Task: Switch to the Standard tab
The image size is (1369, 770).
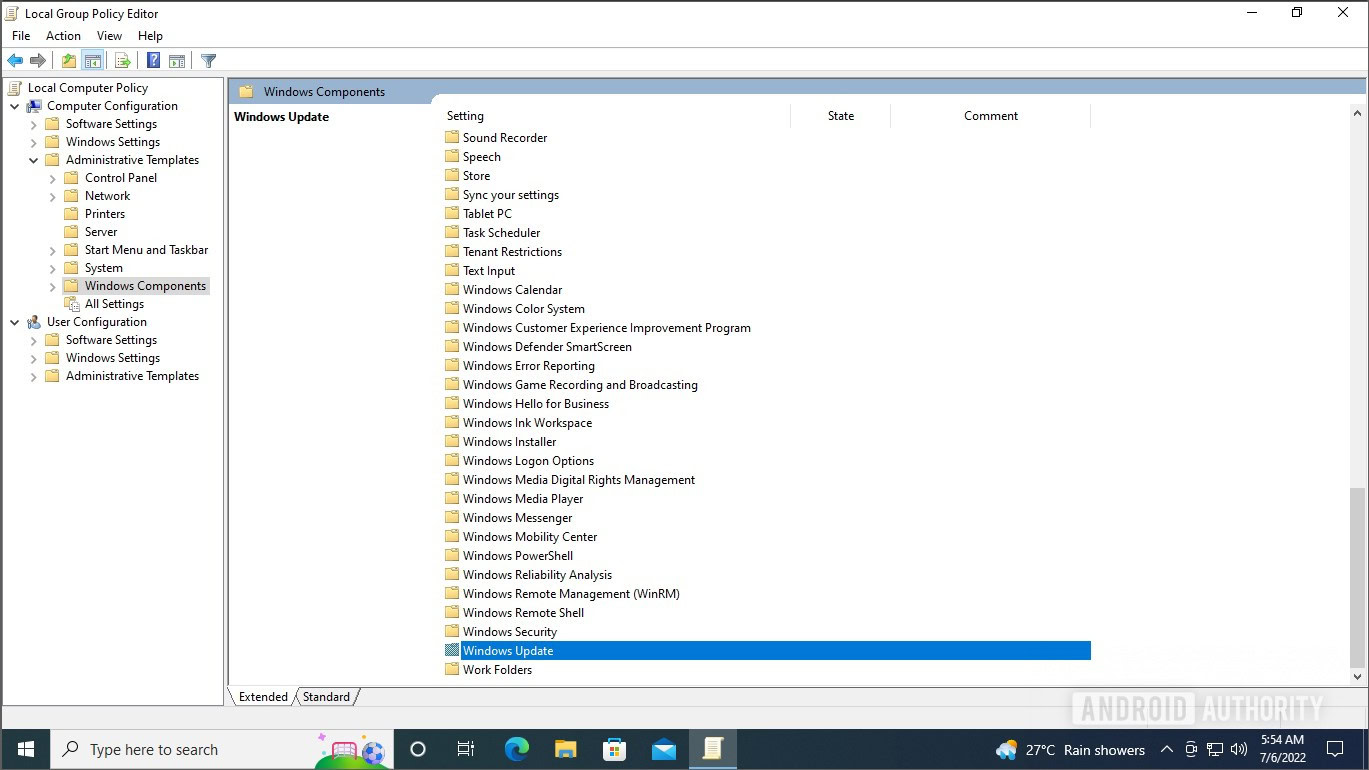Action: coord(326,697)
